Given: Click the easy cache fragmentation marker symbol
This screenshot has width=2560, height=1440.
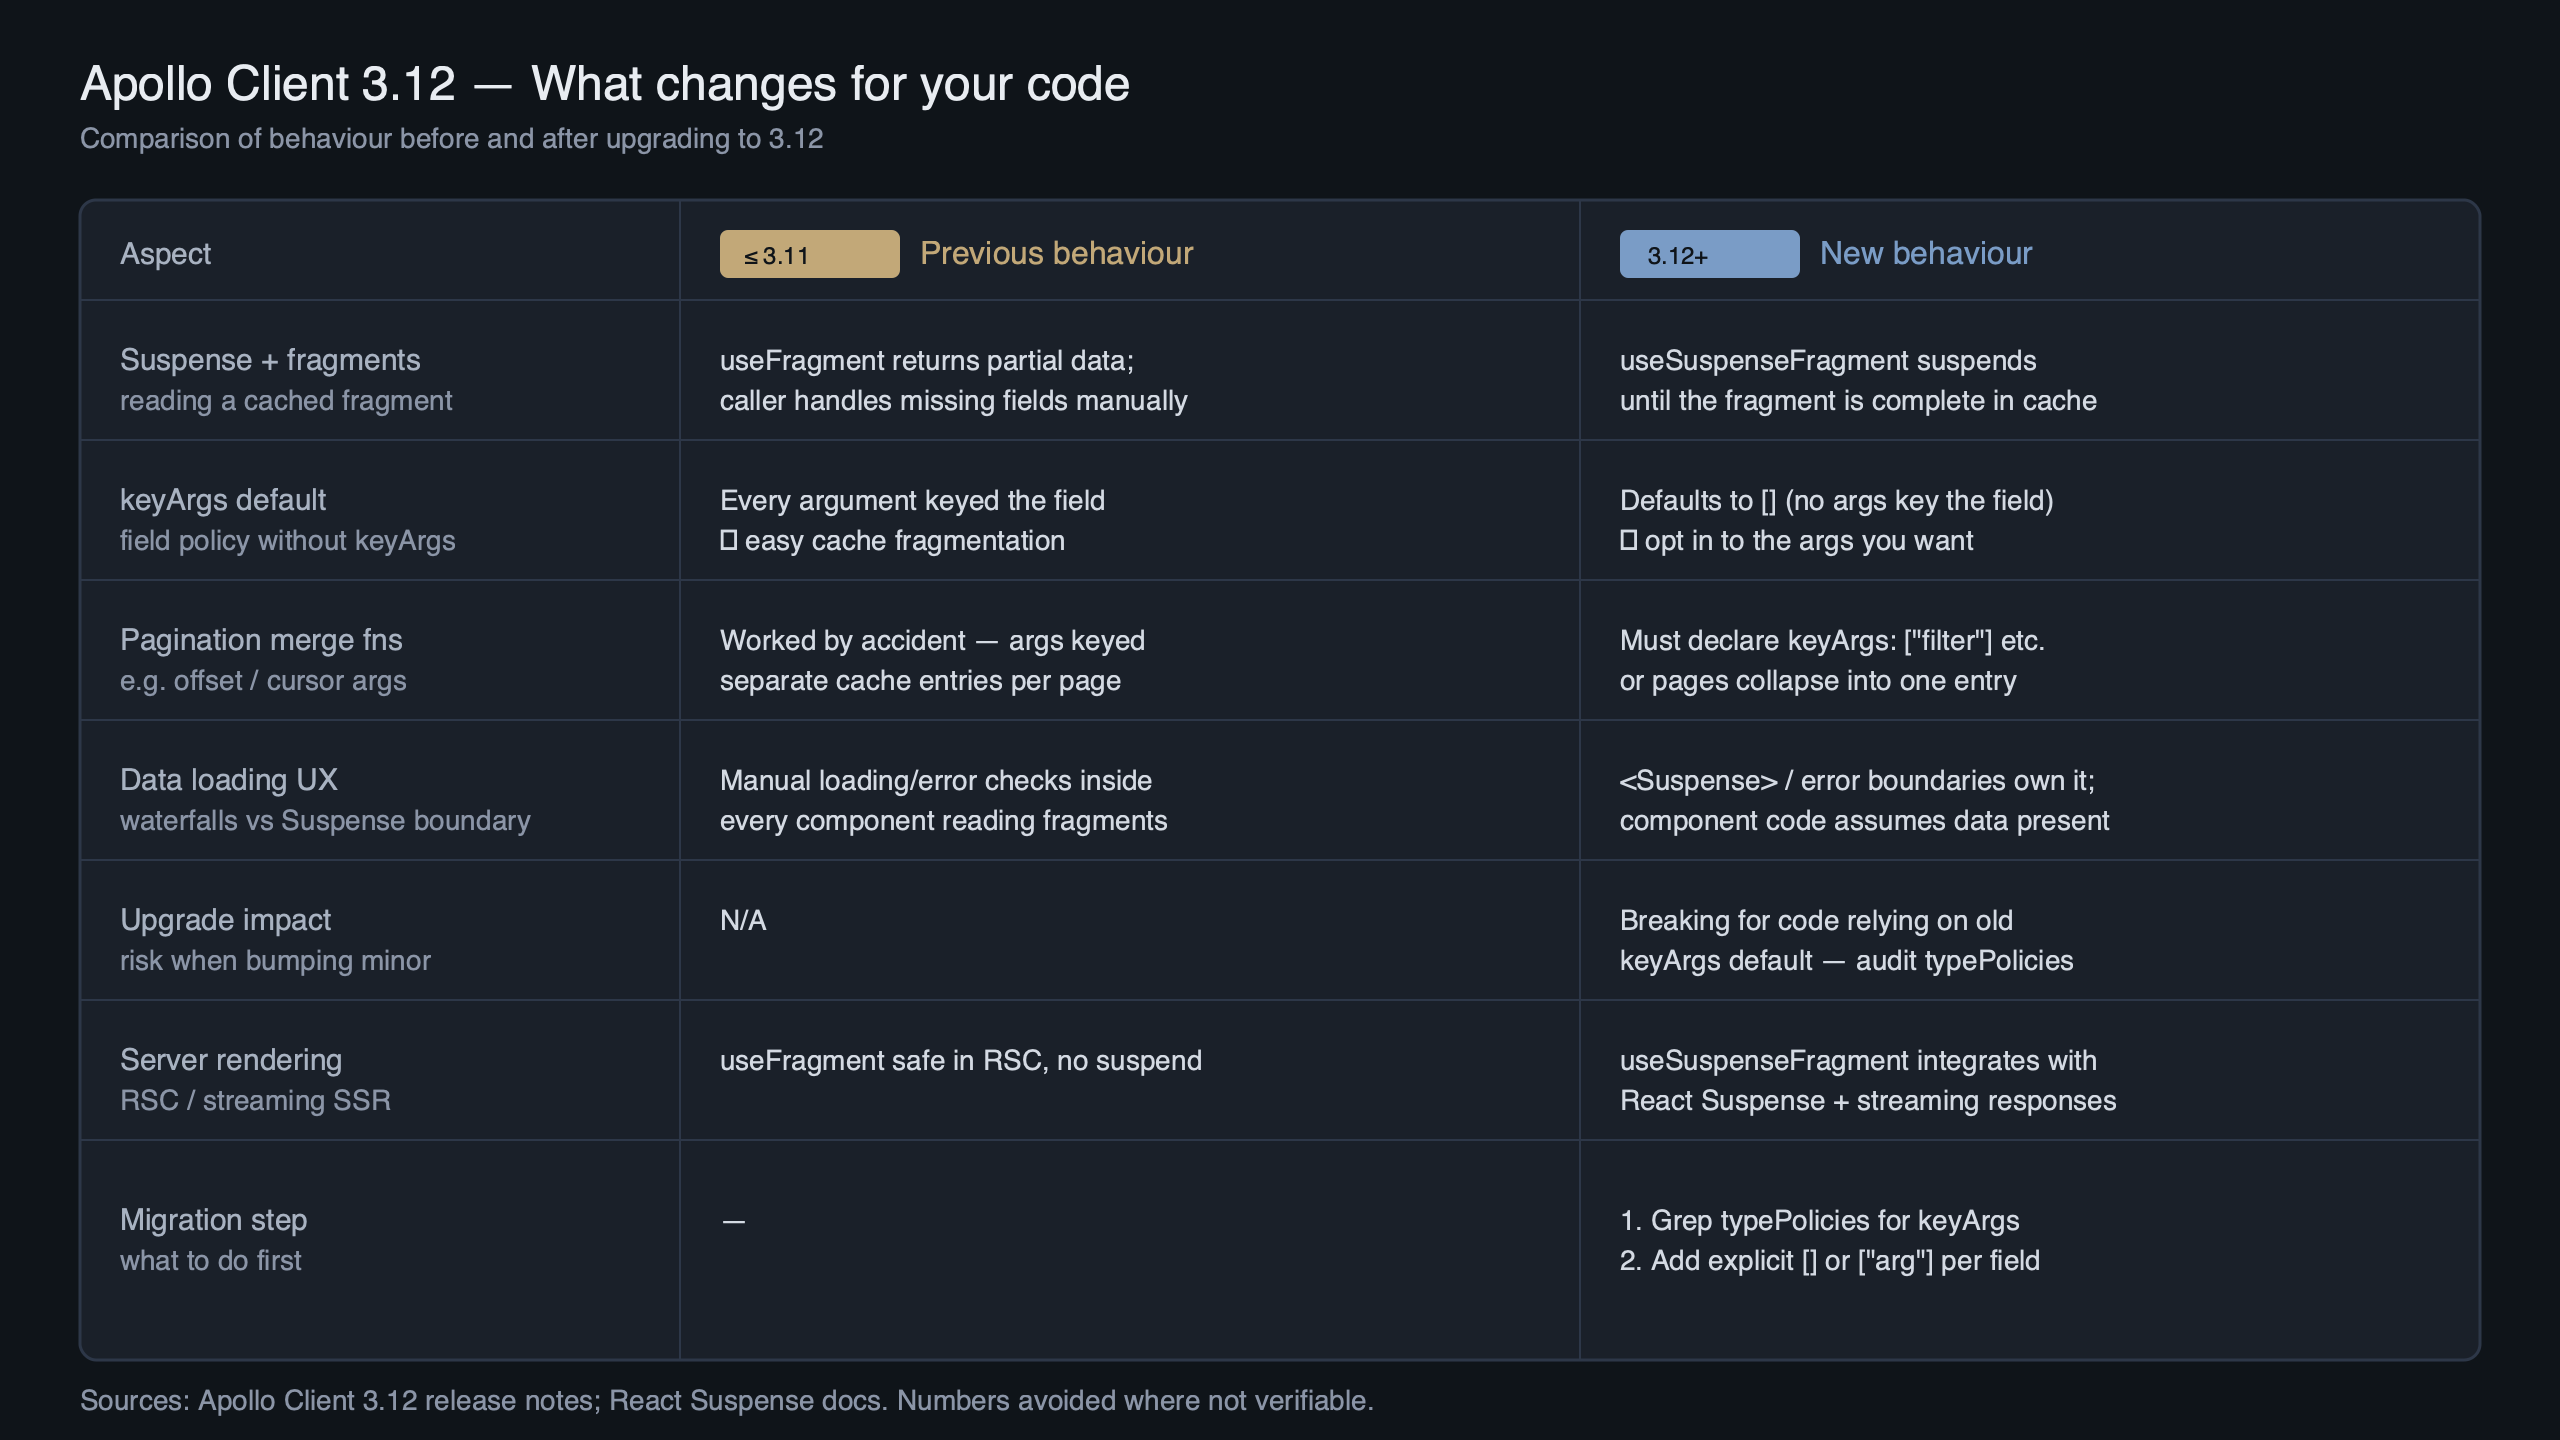Looking at the screenshot, I should click(728, 541).
